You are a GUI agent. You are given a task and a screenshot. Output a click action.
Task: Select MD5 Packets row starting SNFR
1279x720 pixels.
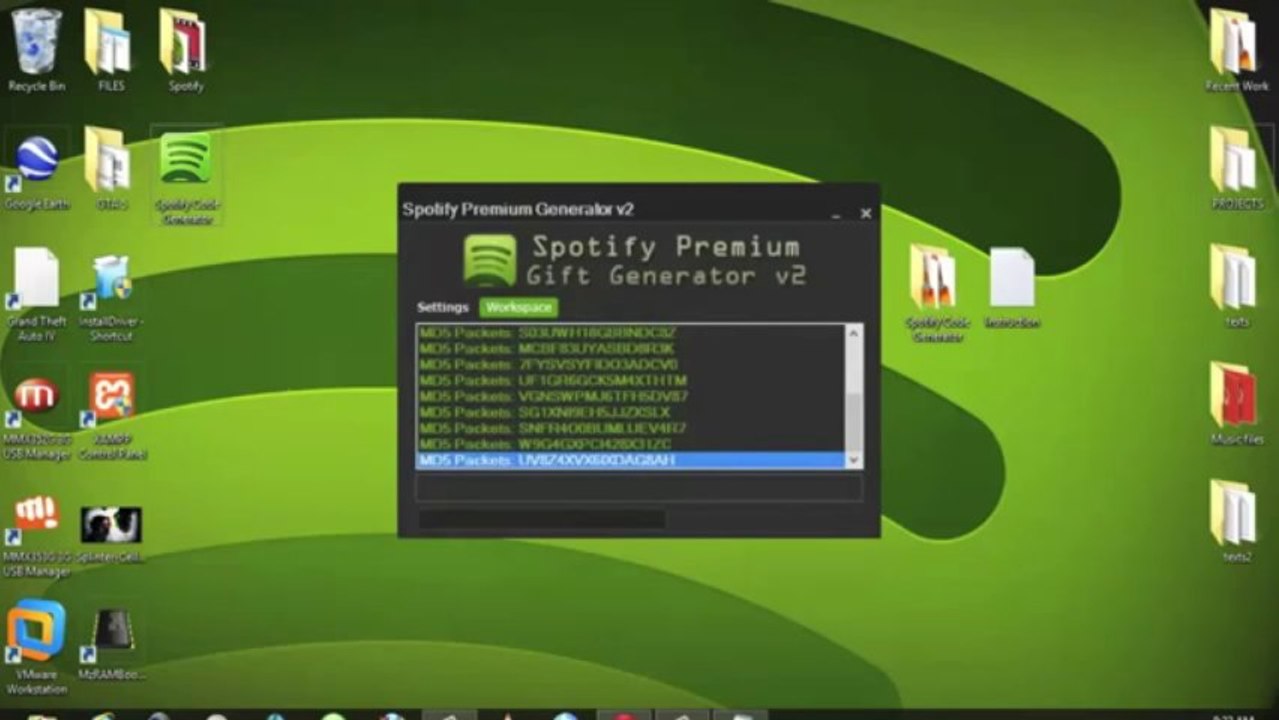pos(630,428)
